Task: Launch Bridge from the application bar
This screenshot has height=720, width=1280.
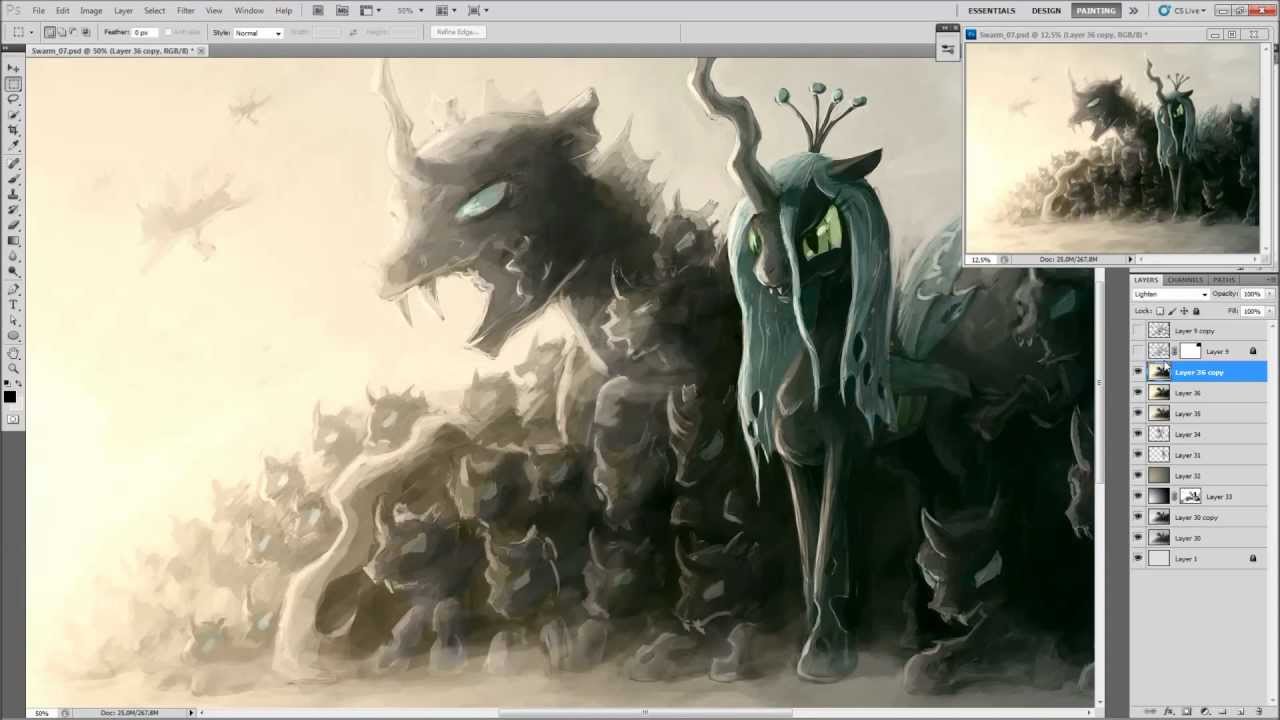Action: coord(318,10)
